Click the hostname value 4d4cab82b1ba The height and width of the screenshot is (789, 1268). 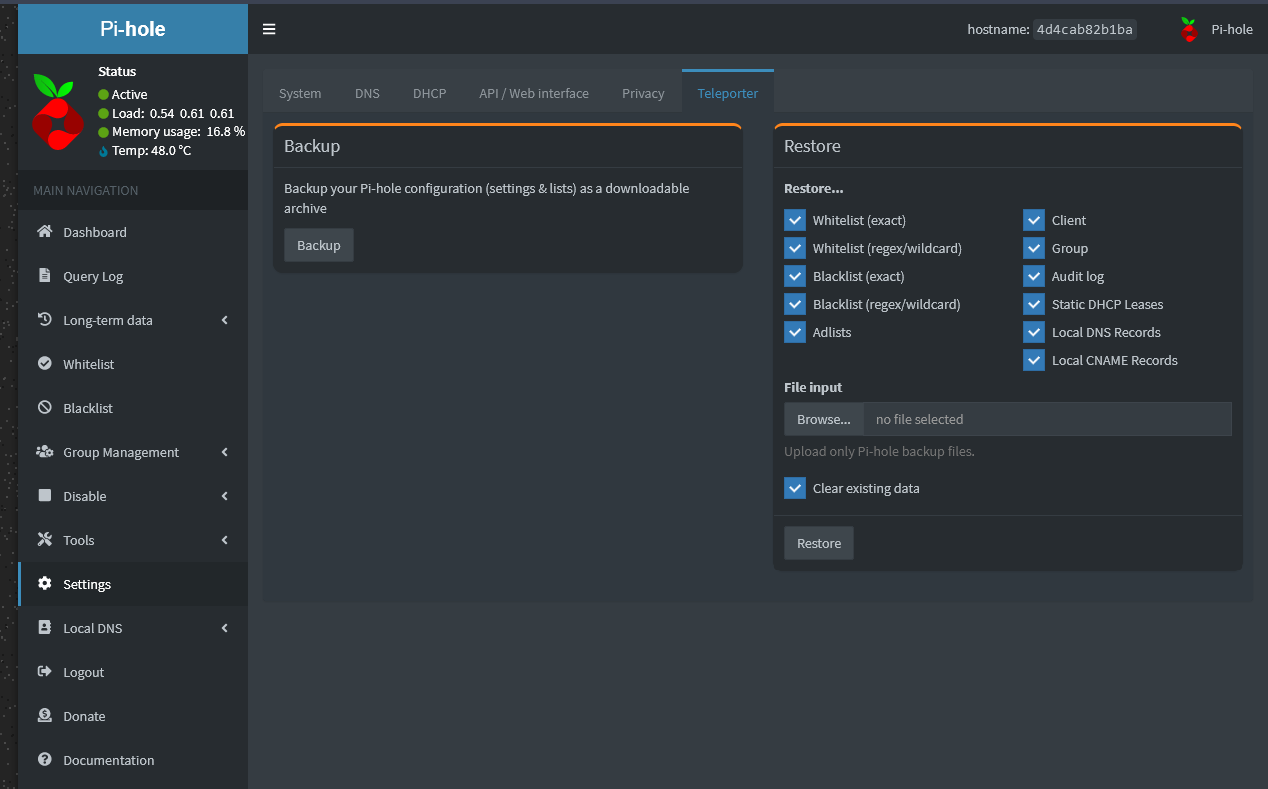[x=1085, y=29]
